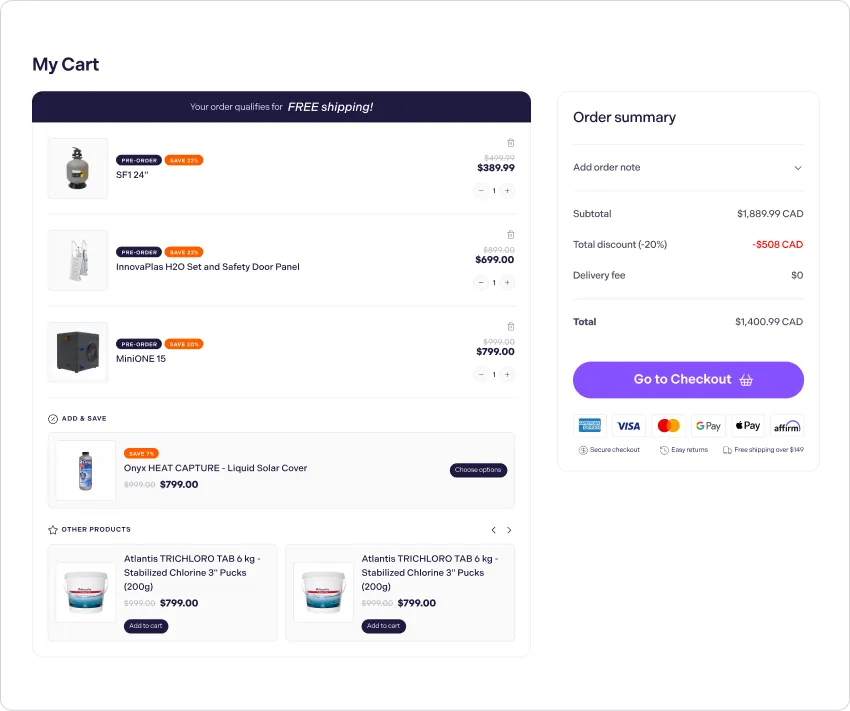
Task: Click the Add order note label
Action: (607, 167)
